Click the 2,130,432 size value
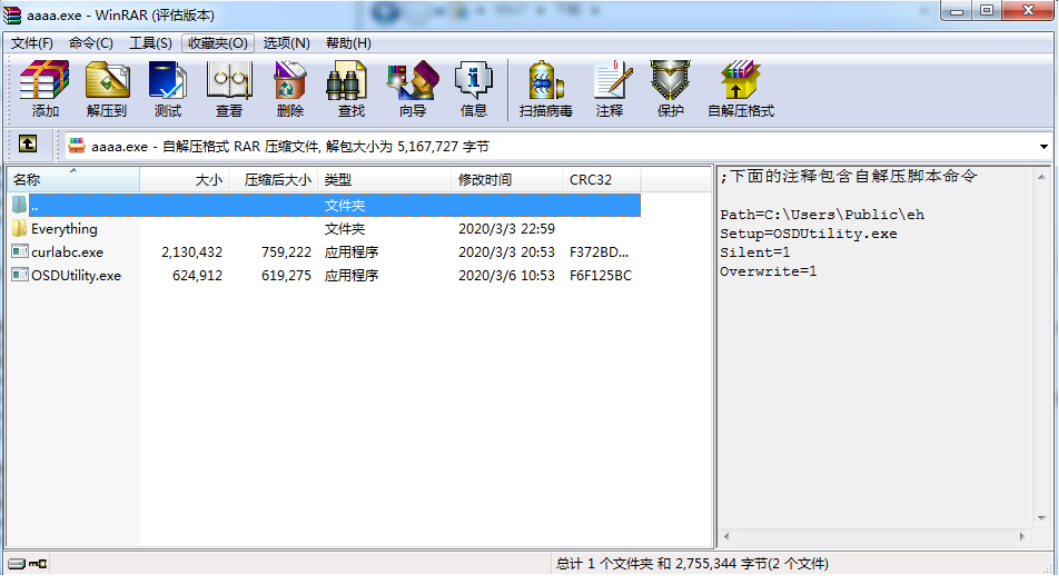Screen dimensions: 1059x576 pyautogui.click(x=192, y=253)
